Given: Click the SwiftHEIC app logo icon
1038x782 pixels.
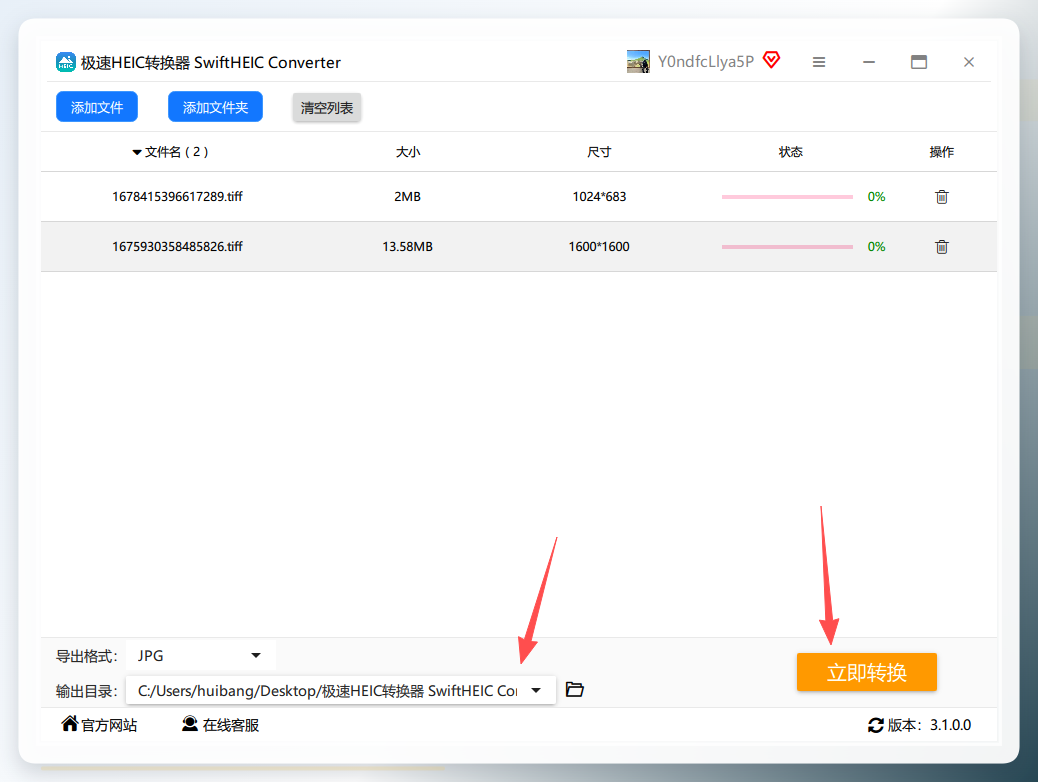Looking at the screenshot, I should pos(66,62).
